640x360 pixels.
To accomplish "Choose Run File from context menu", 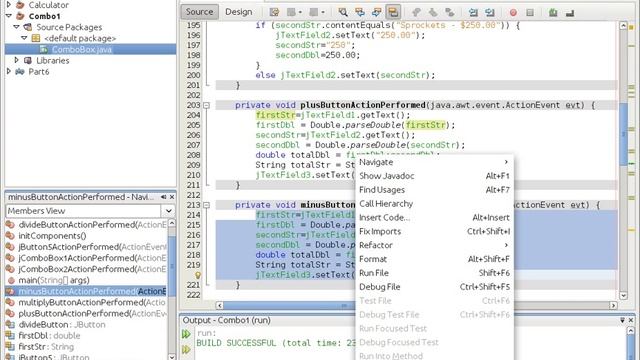I will point(434,273).
